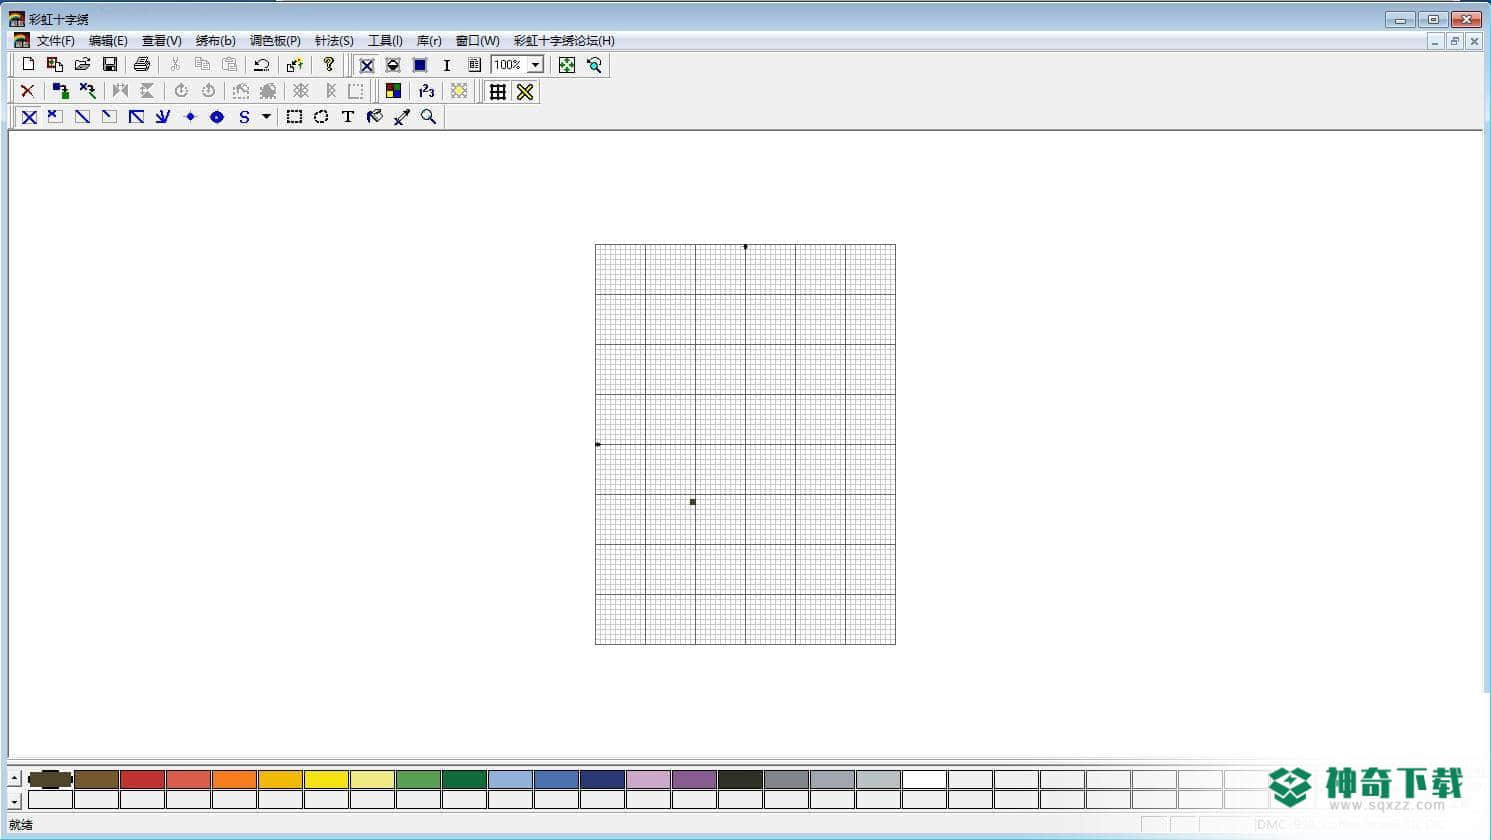Click the import image icon next to New
Image resolution: width=1491 pixels, height=840 pixels.
coord(55,65)
